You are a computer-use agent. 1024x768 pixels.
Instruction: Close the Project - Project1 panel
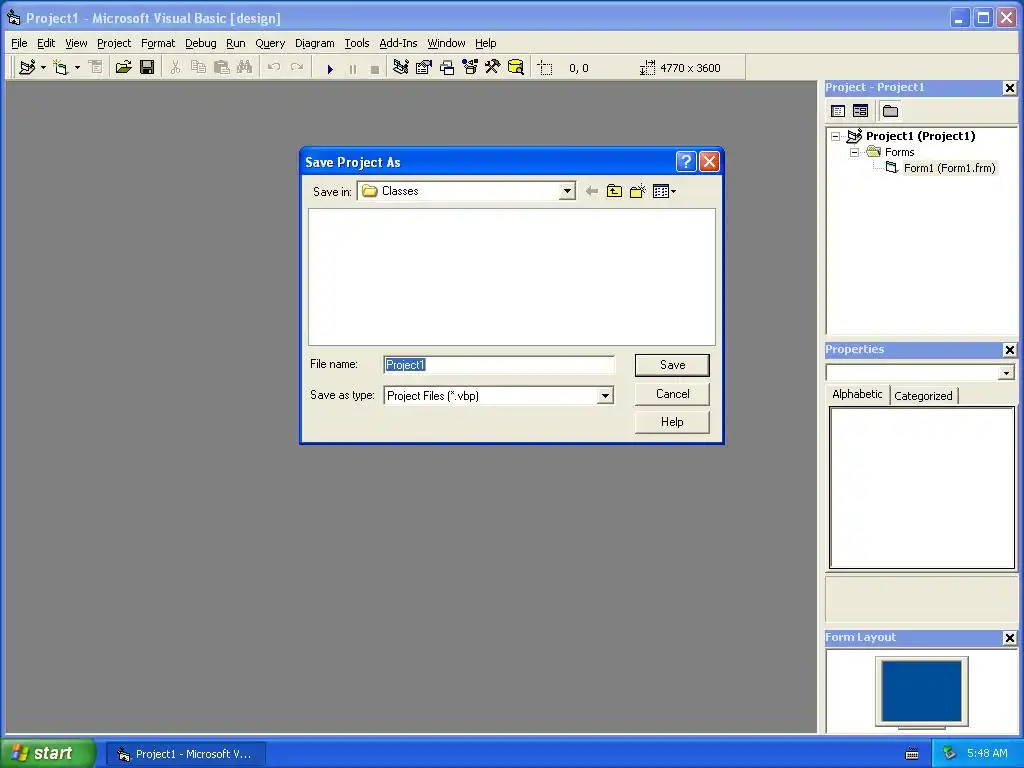point(1010,88)
